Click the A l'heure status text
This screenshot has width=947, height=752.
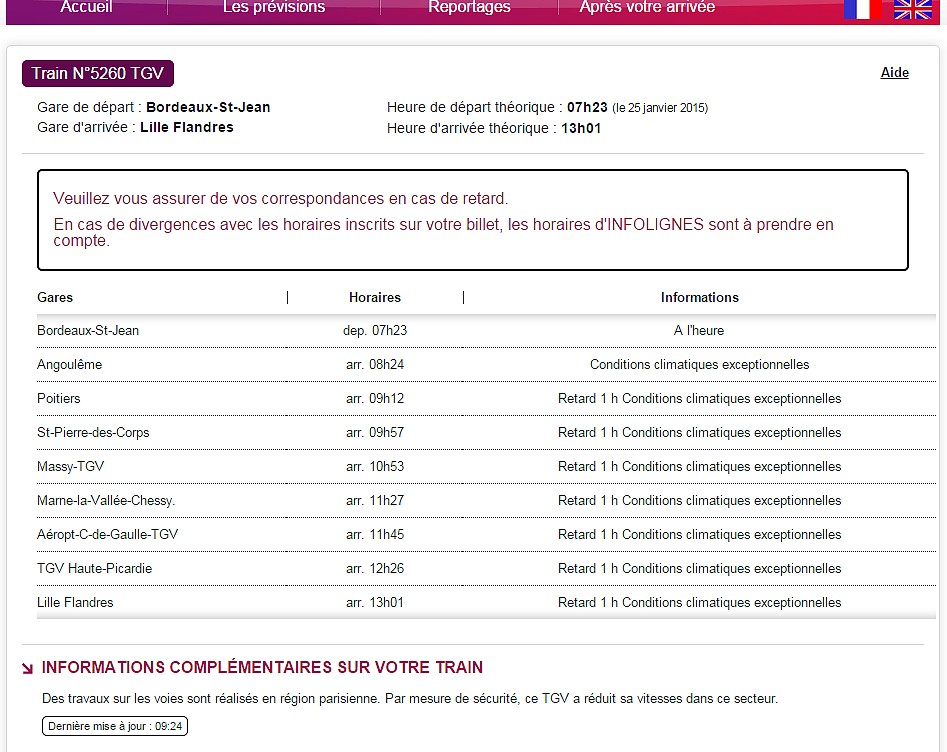pos(699,330)
